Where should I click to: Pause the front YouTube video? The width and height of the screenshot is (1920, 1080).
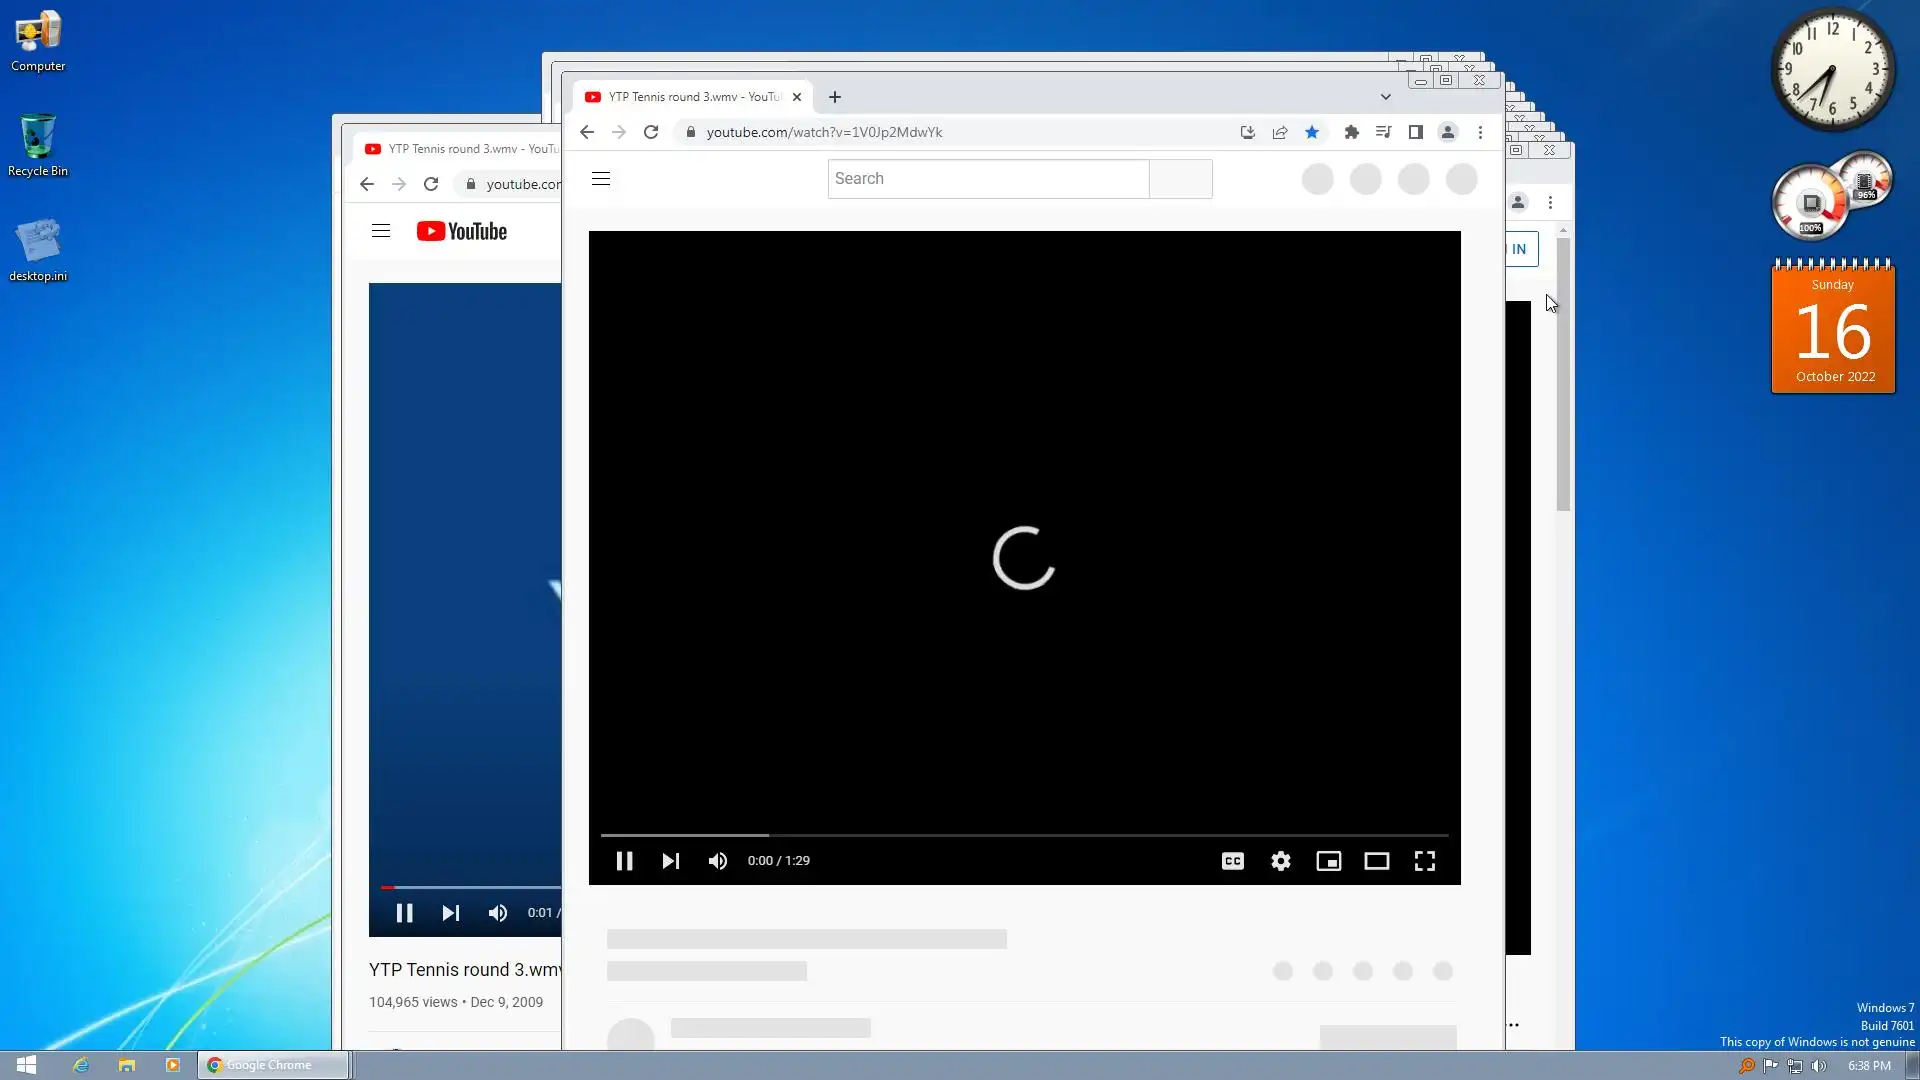(x=624, y=861)
